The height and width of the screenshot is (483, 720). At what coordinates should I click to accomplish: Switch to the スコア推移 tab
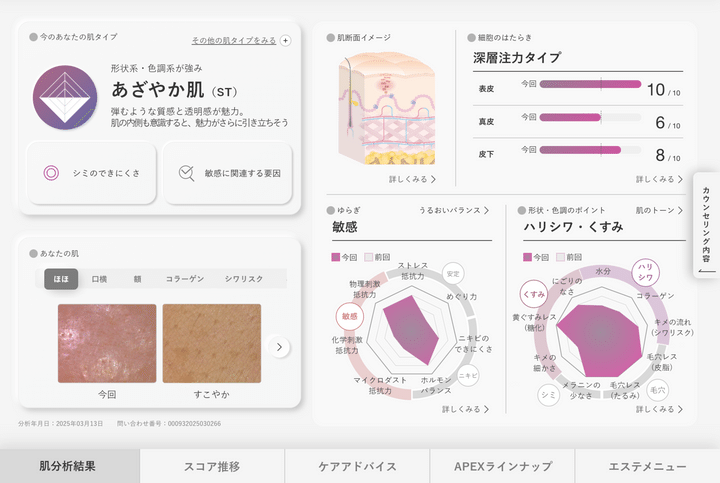pyautogui.click(x=212, y=466)
